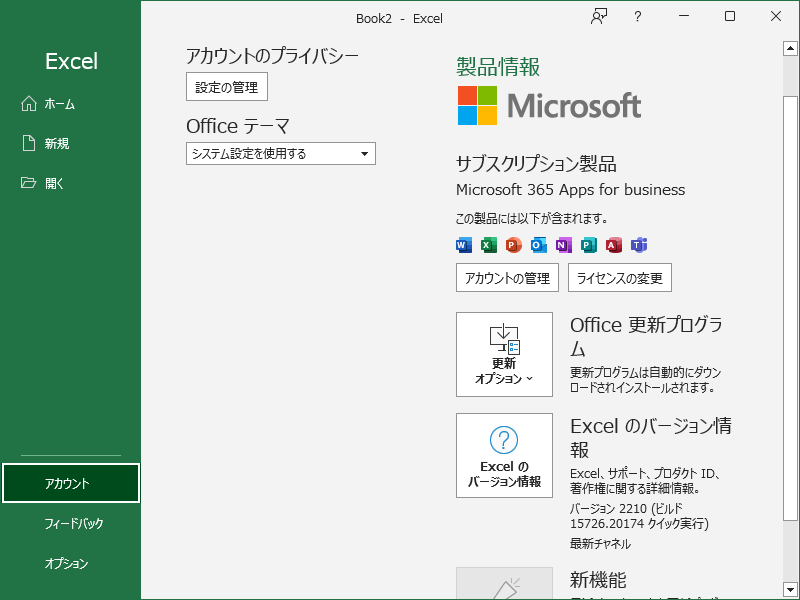Click the scrollbar down arrow

coord(790,589)
